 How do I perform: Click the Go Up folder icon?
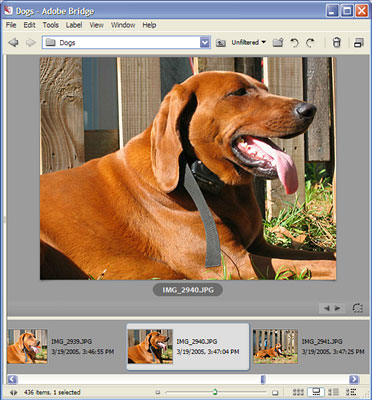pyautogui.click(x=220, y=43)
